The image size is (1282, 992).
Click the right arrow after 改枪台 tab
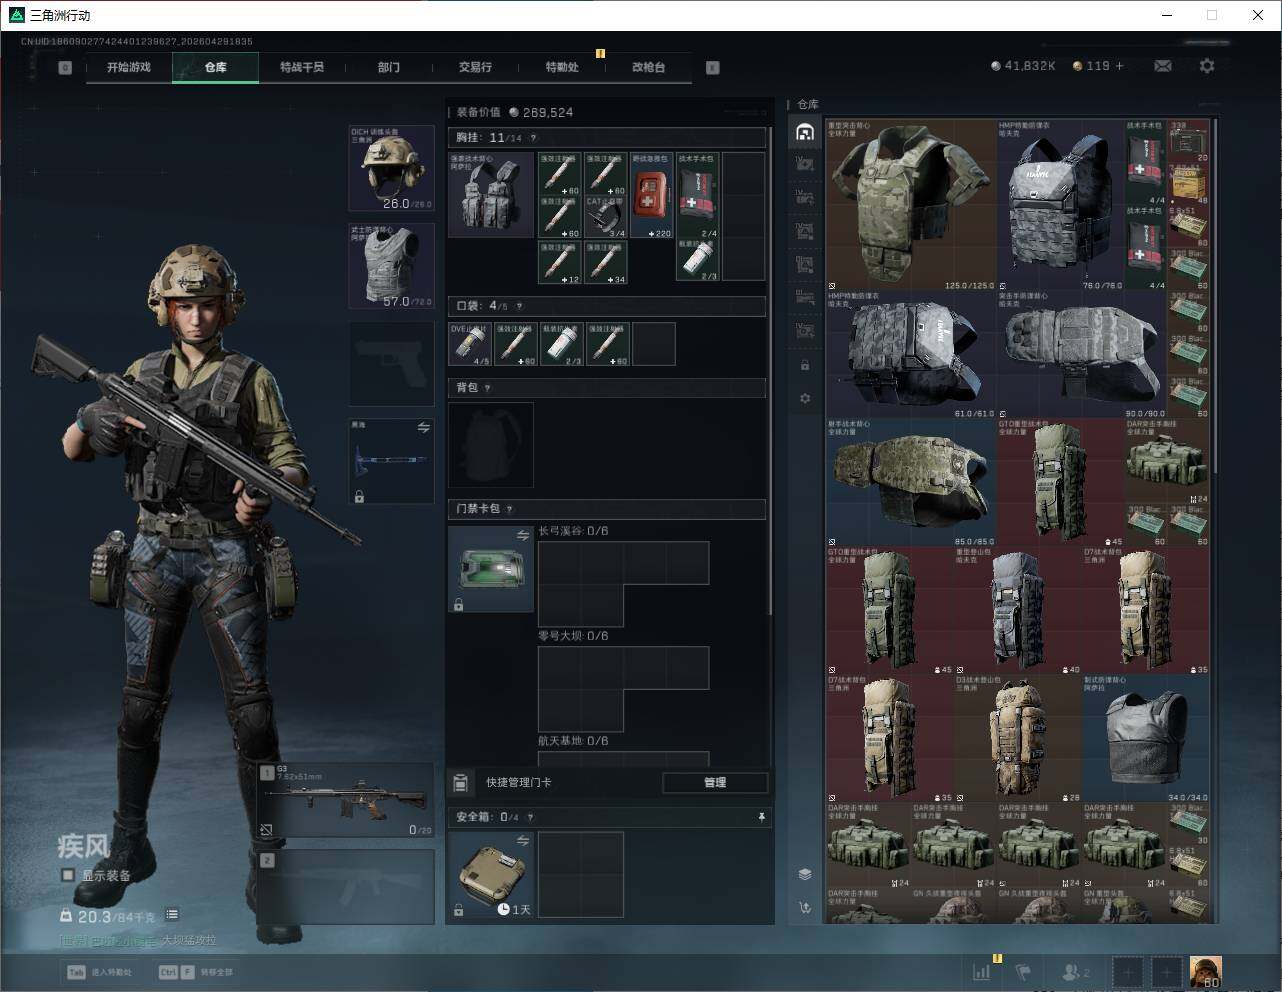pyautogui.click(x=713, y=68)
